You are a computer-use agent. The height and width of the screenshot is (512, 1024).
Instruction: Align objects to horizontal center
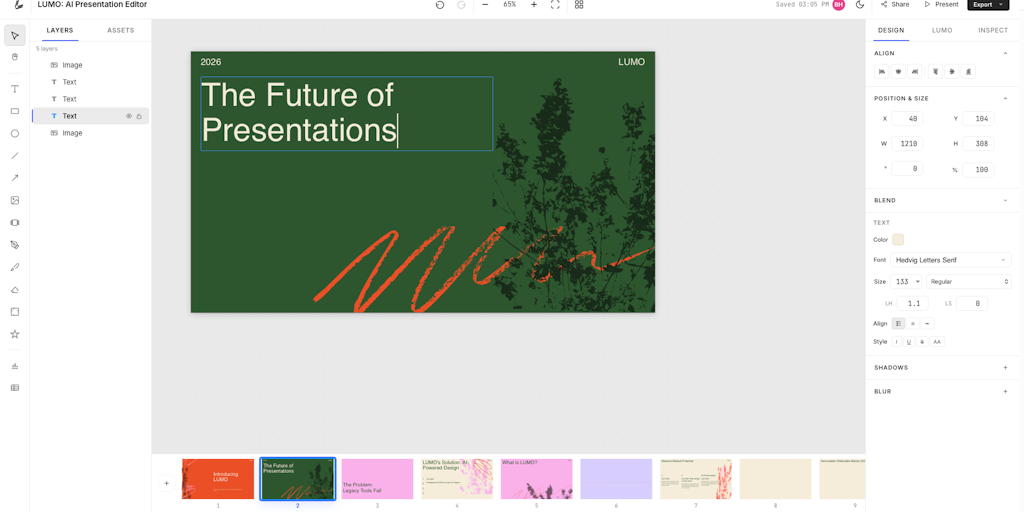pos(899,71)
